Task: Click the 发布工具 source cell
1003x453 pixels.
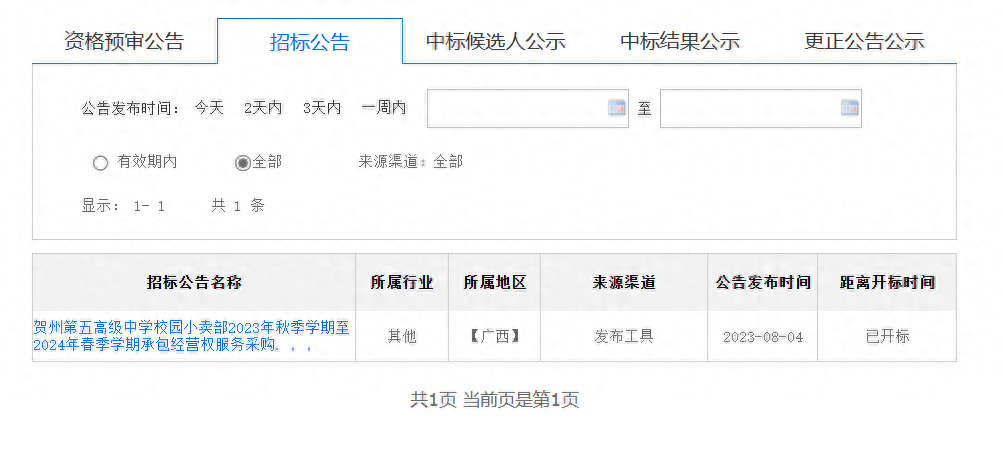Action: (624, 337)
